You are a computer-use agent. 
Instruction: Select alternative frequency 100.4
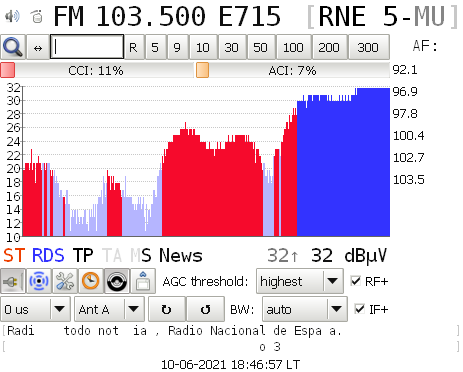pos(409,136)
